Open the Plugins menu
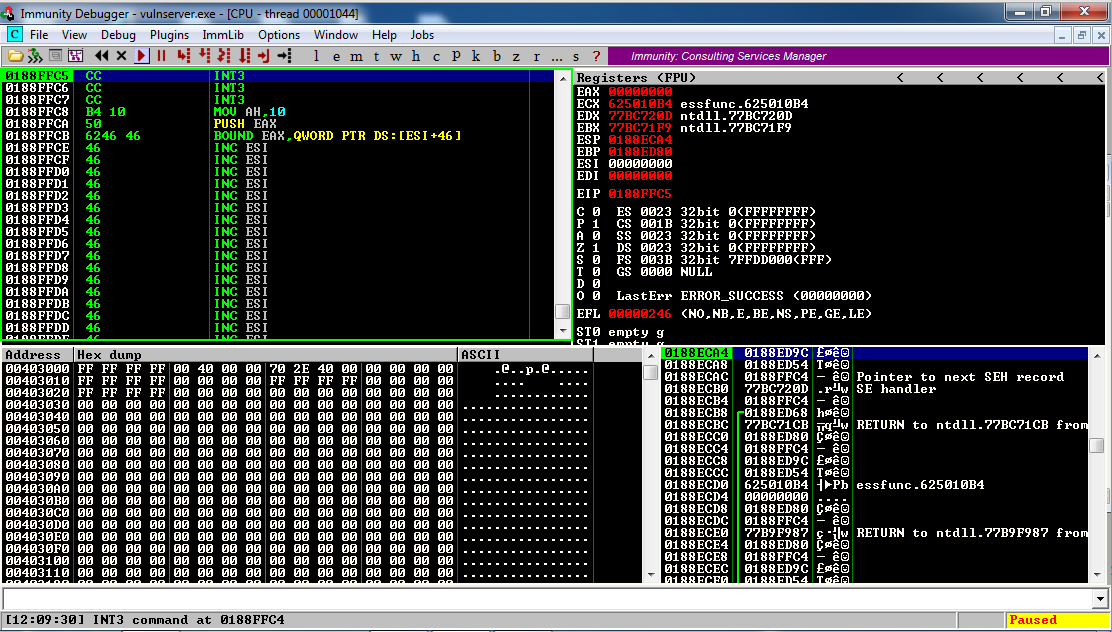The height and width of the screenshot is (632, 1112). click(169, 35)
